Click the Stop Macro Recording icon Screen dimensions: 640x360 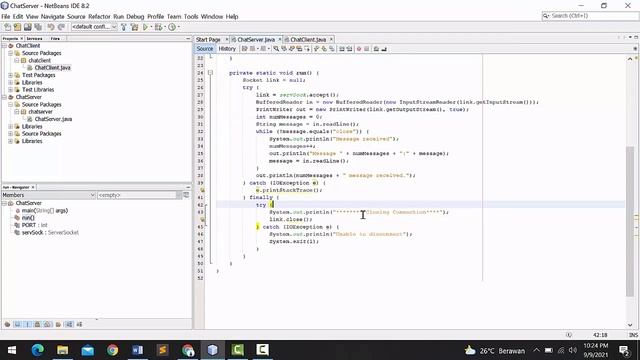tap(367, 49)
